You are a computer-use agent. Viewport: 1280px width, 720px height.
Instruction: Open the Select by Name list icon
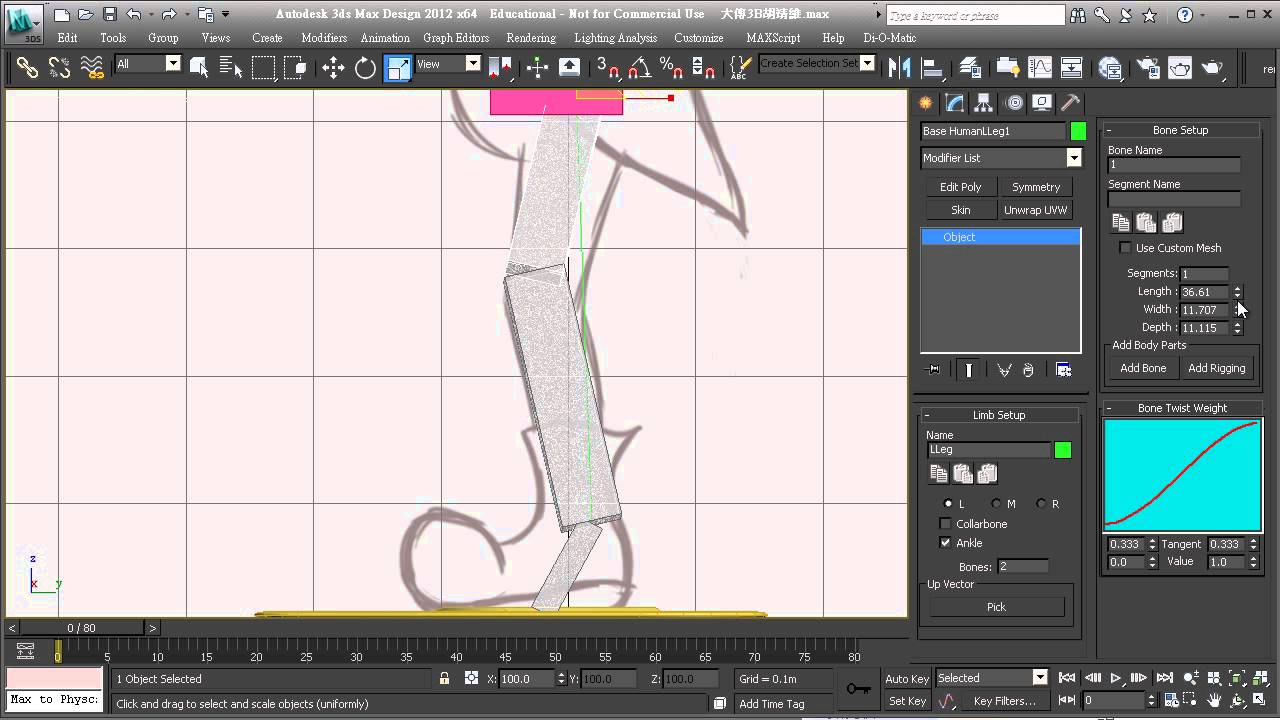click(231, 68)
